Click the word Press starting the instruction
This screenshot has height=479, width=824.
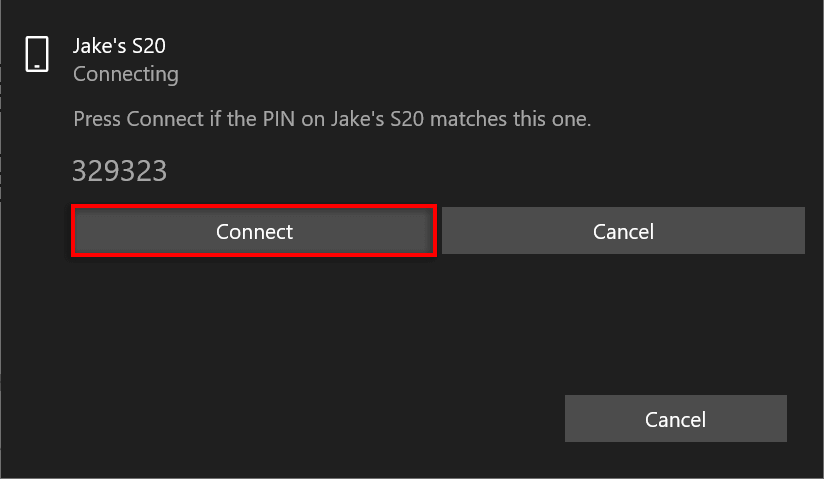pyautogui.click(x=97, y=119)
